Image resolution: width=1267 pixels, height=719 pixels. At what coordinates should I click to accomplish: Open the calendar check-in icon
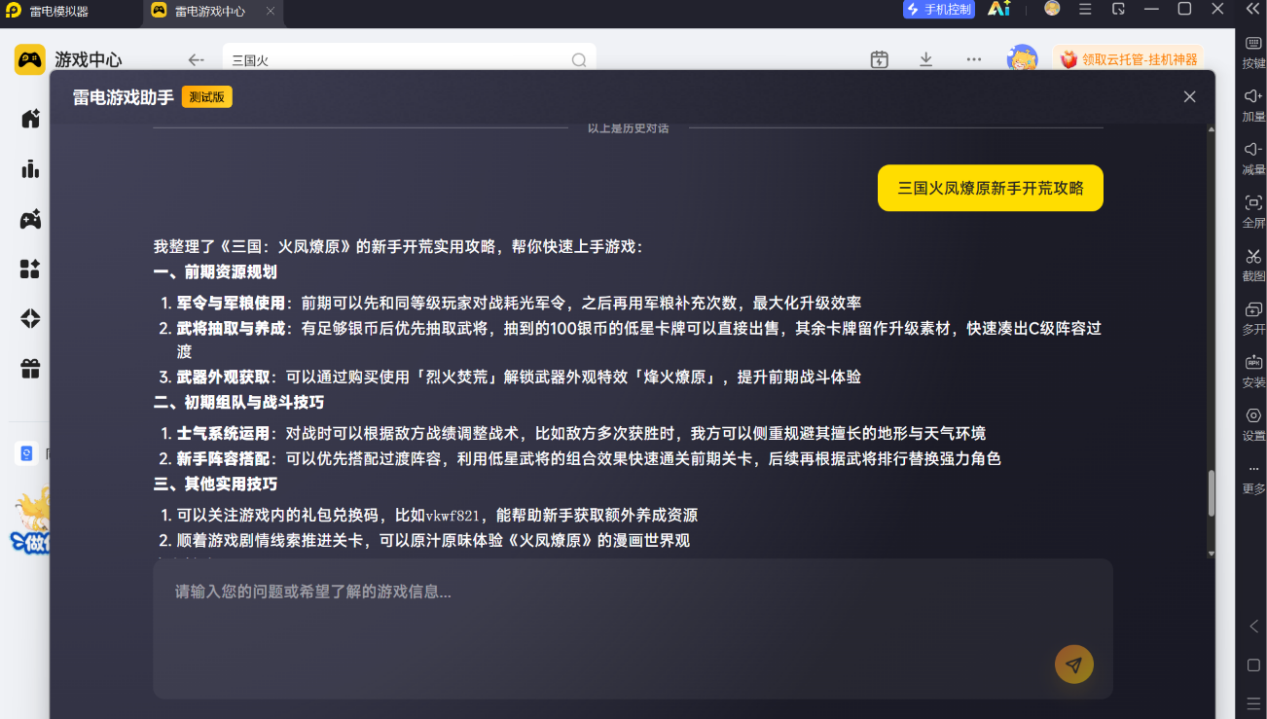pos(879,59)
